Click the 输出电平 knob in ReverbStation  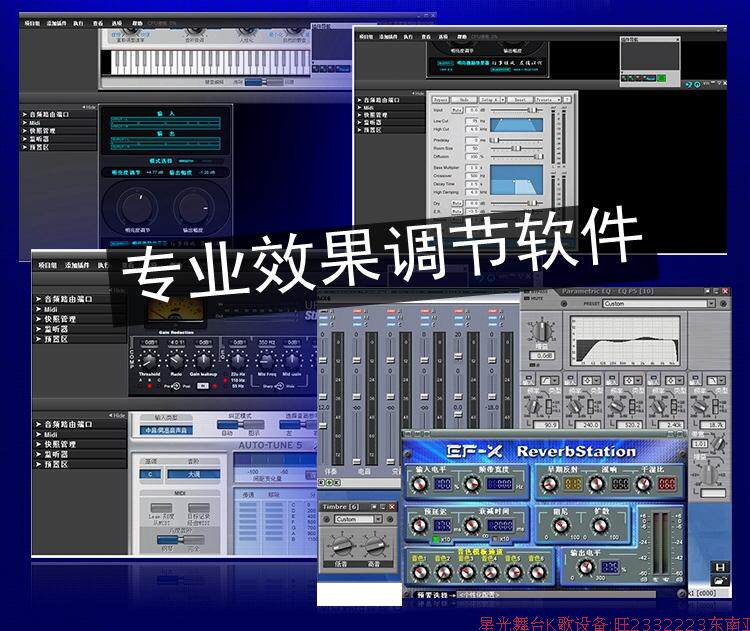(x=585, y=567)
